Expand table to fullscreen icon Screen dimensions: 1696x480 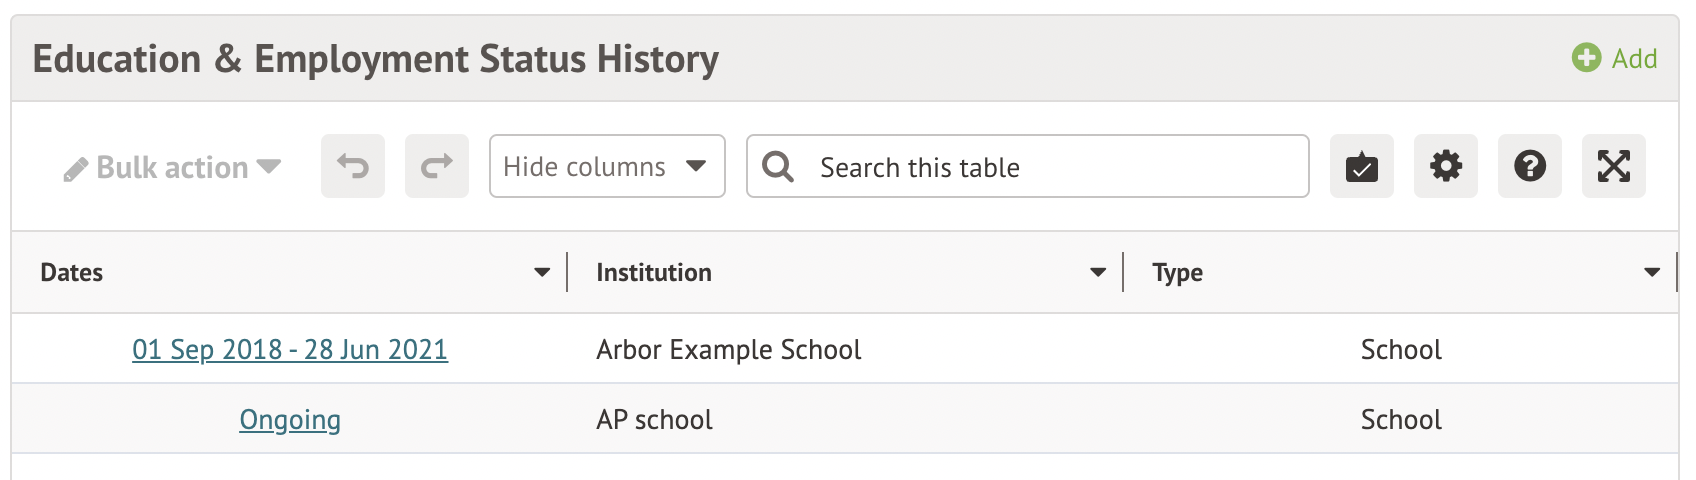pos(1614,166)
